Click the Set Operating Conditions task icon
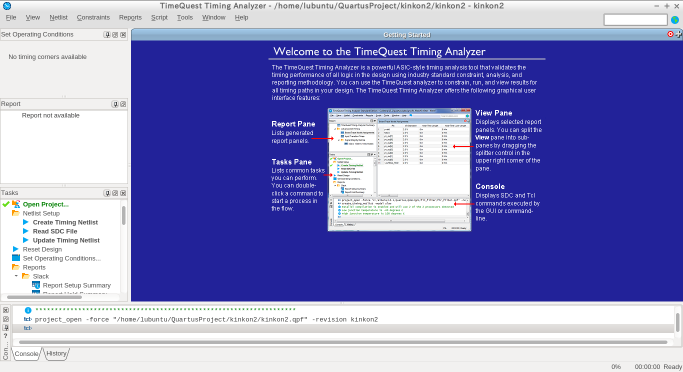Viewport: 683px width, 372px height. (16, 258)
